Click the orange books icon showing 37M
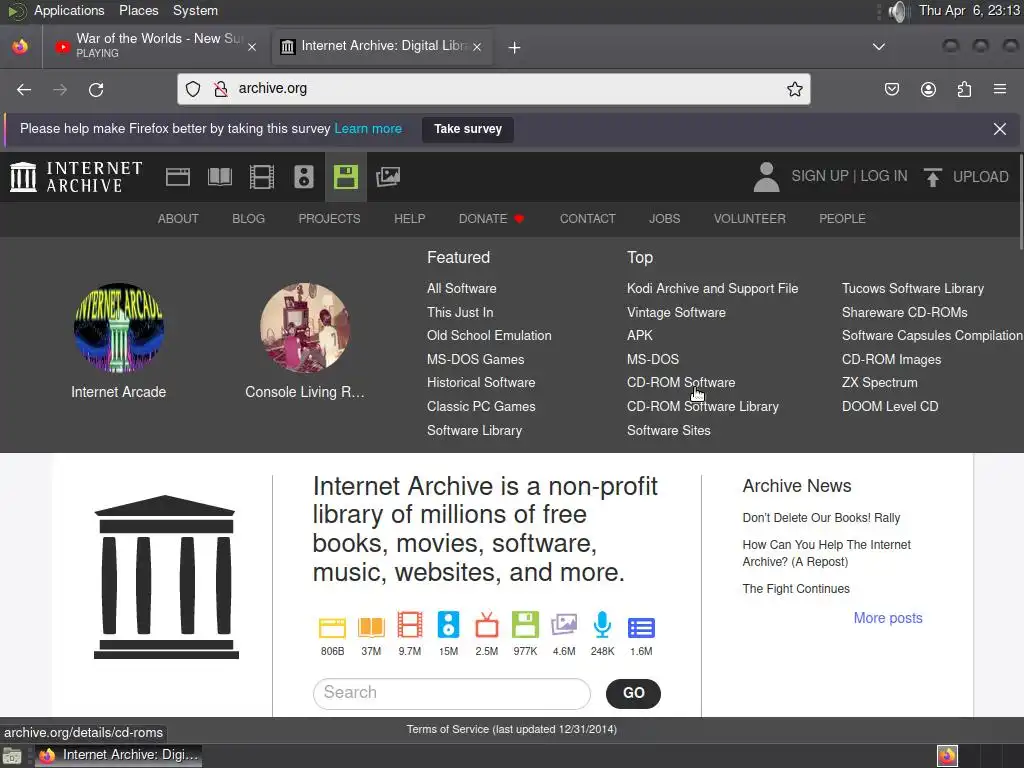1024x768 pixels. (x=371, y=628)
